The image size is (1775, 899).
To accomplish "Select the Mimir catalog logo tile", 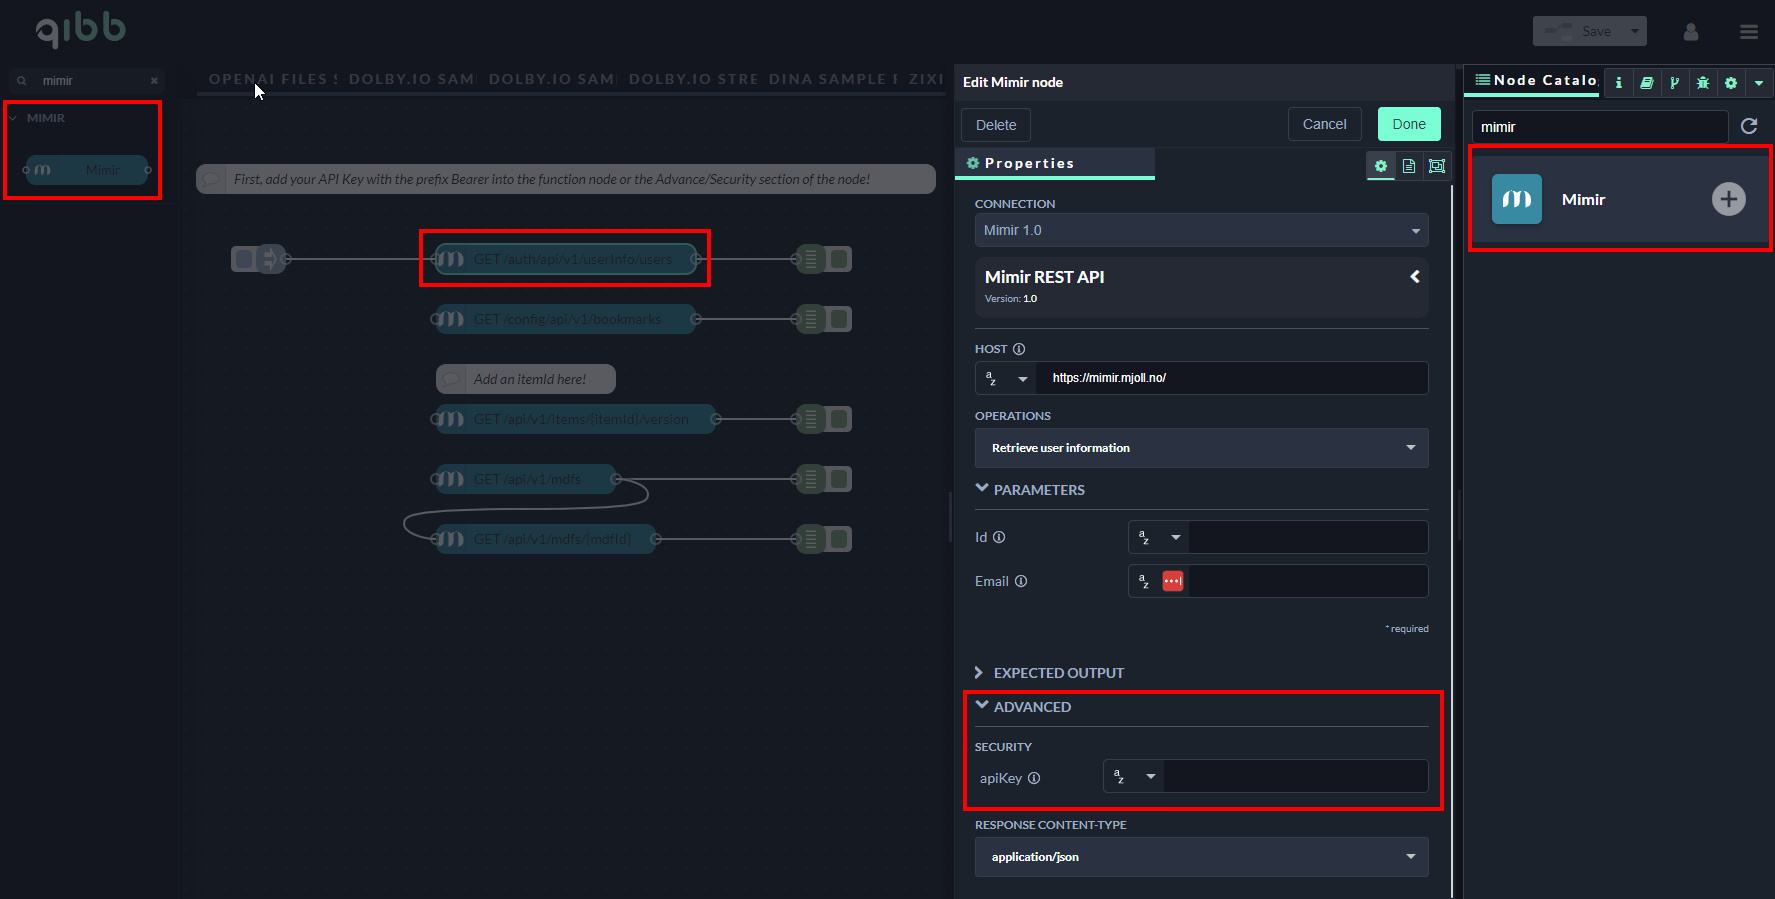I will click(x=1517, y=199).
